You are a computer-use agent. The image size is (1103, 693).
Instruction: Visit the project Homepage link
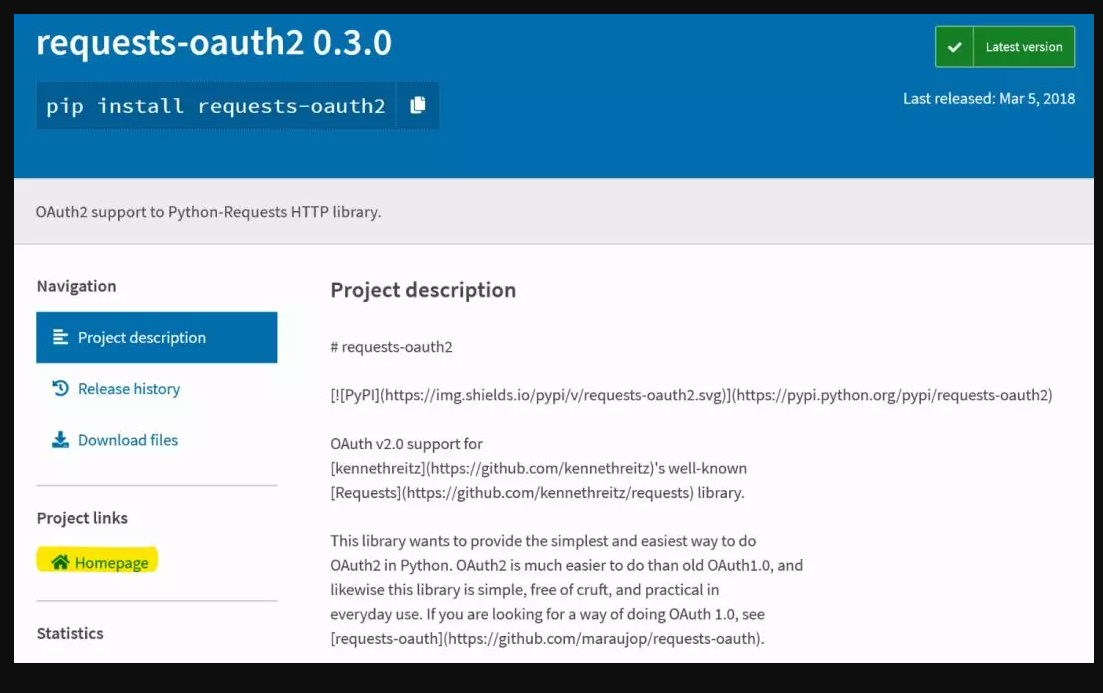click(98, 562)
